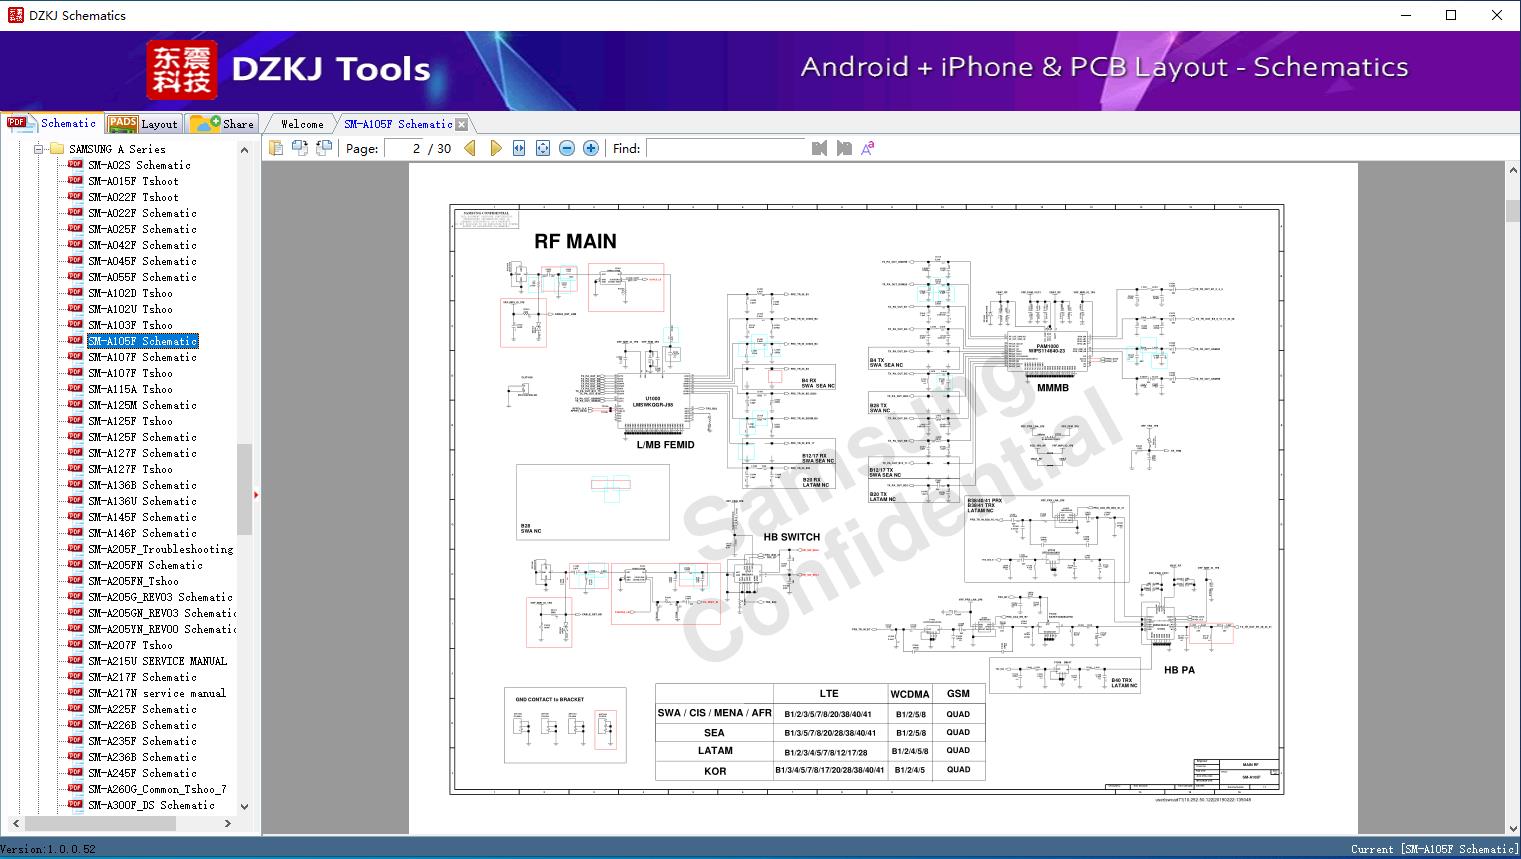Click PDF icon beside SM-A136B Schematic
This screenshot has height=859, width=1521.
[75, 485]
